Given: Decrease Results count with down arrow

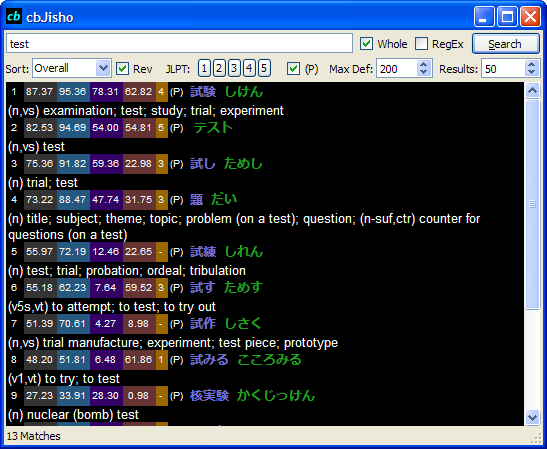Looking at the screenshot, I should (531, 72).
